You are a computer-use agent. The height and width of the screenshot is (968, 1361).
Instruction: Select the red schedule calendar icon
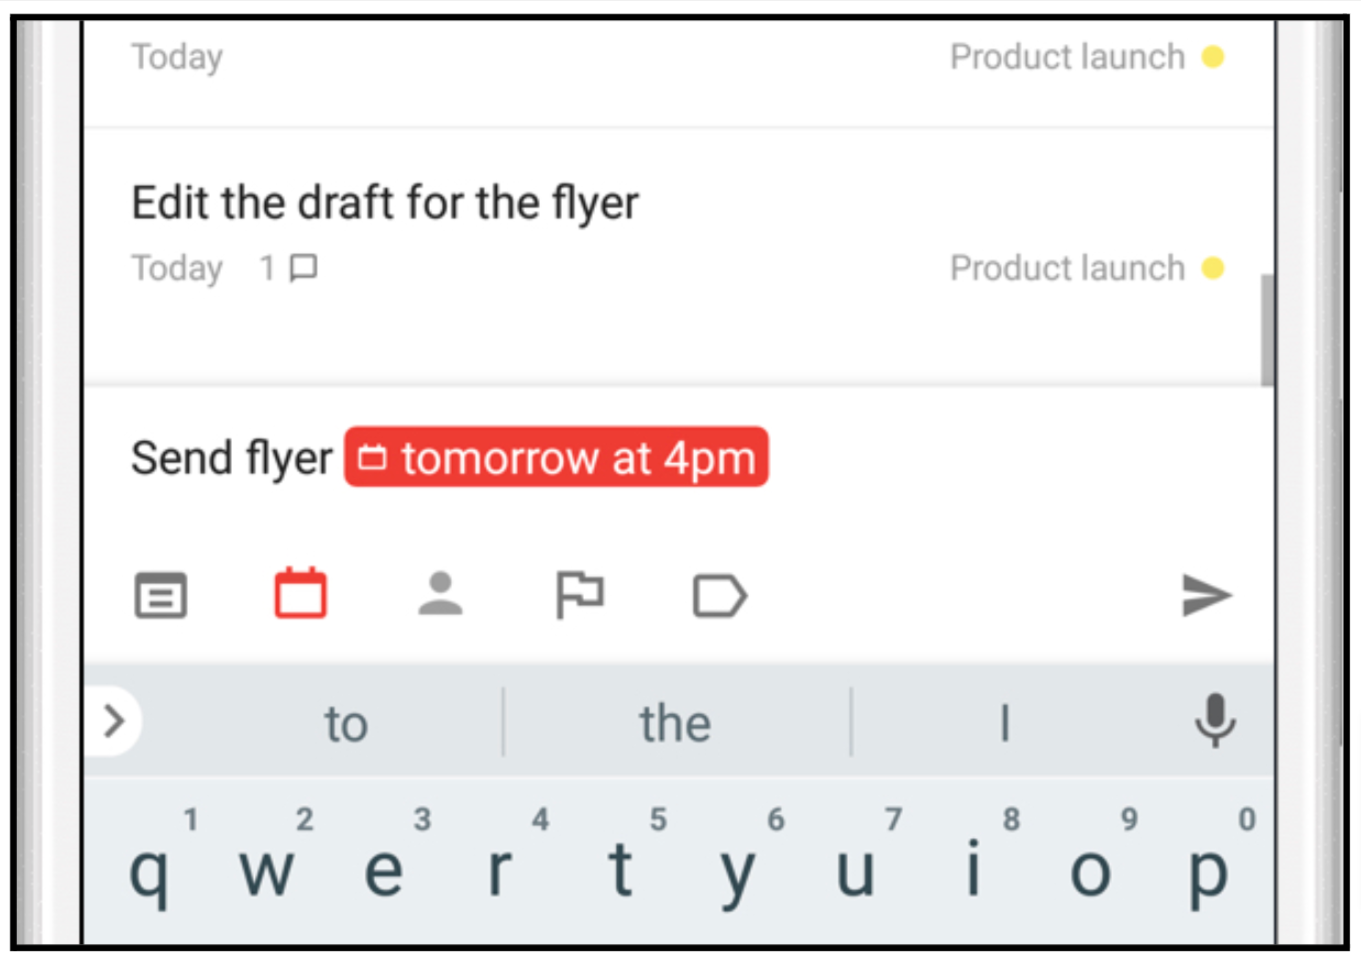tap(300, 594)
